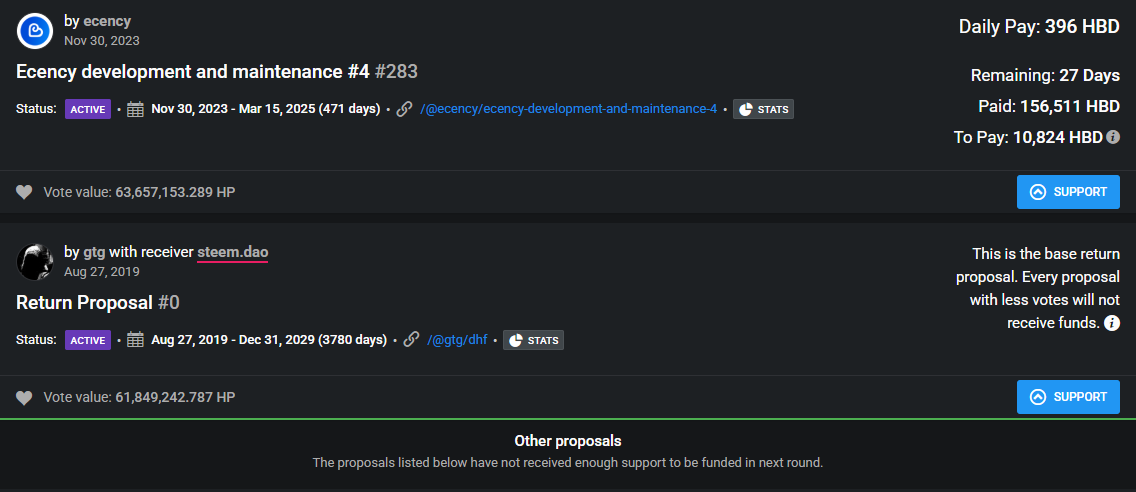This screenshot has height=492, width=1136.
Task: Click the pie chart icon in the Ecency STATS button
Action: 746,109
